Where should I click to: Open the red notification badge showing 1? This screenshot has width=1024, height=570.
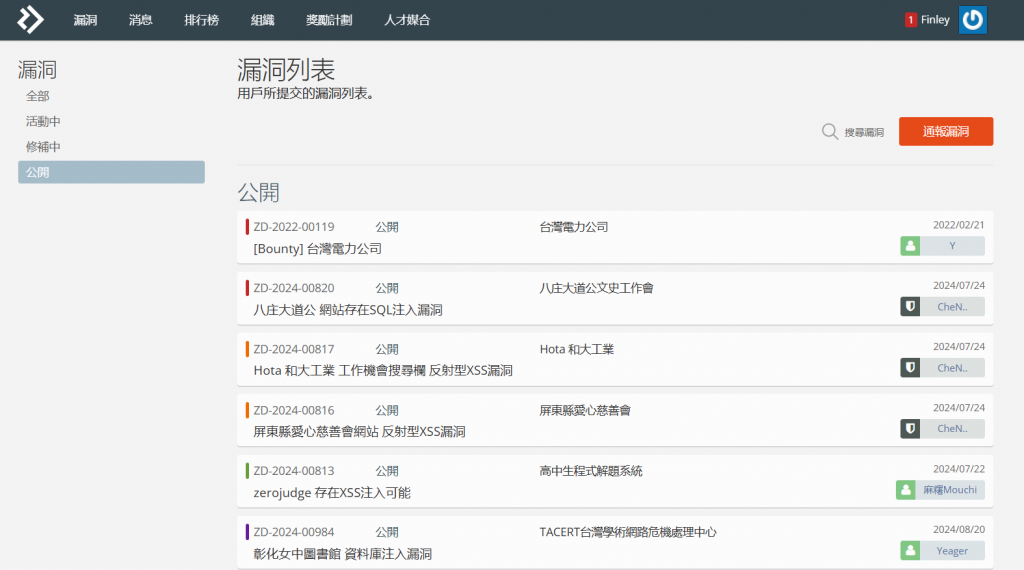tap(910, 20)
